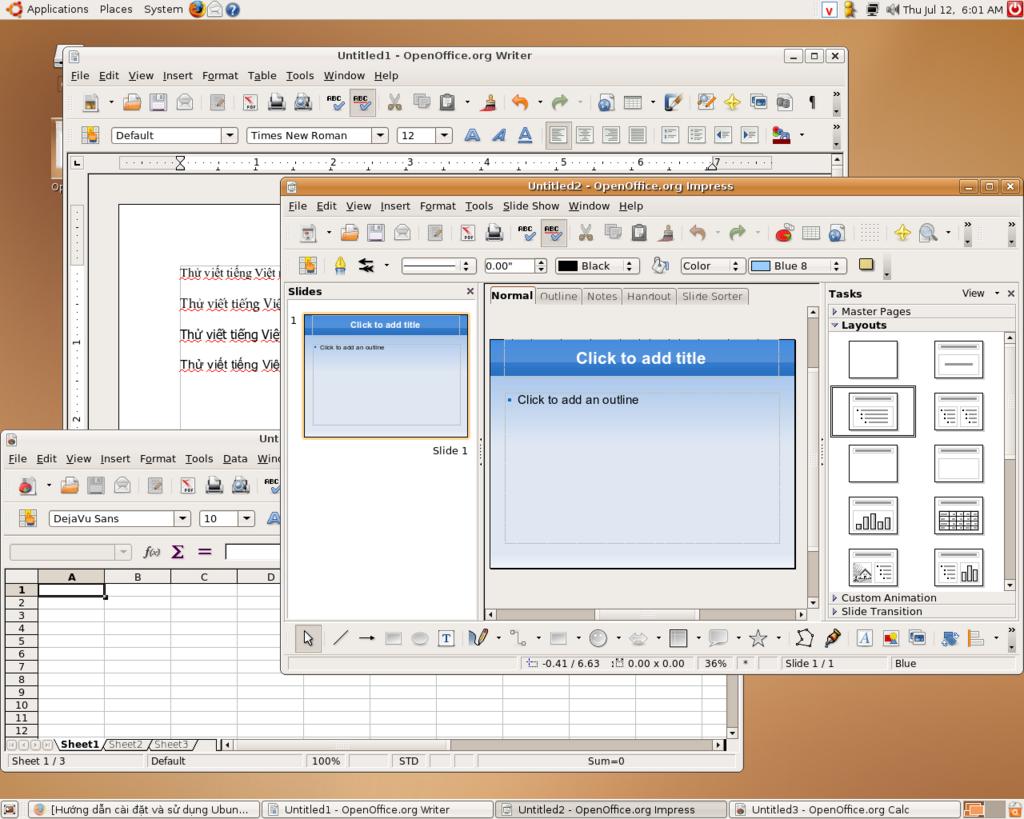Toggle AutoSpellcheck in the Impress toolbar

pos(554,233)
